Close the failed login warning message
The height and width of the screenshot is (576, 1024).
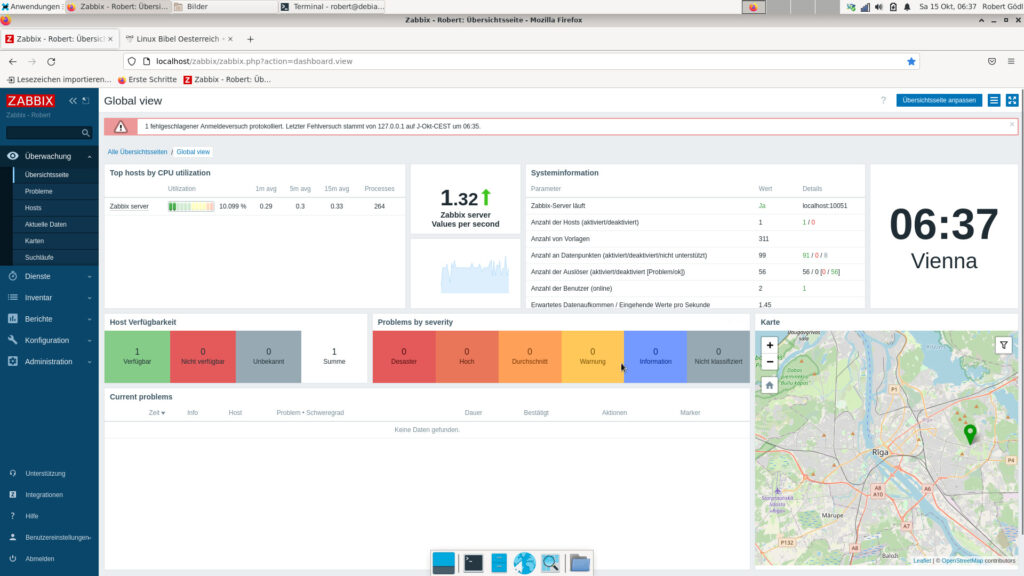pos(1012,124)
